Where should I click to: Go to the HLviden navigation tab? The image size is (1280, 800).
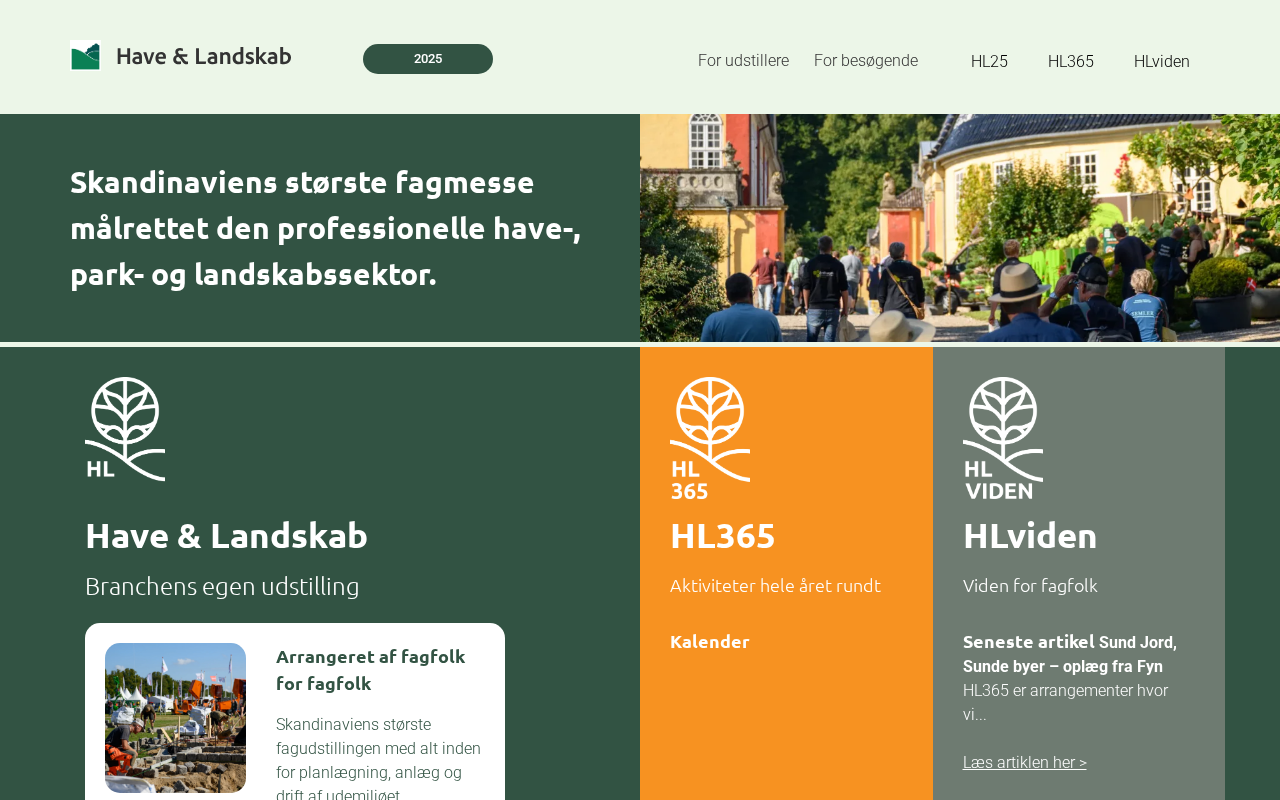(x=1162, y=61)
